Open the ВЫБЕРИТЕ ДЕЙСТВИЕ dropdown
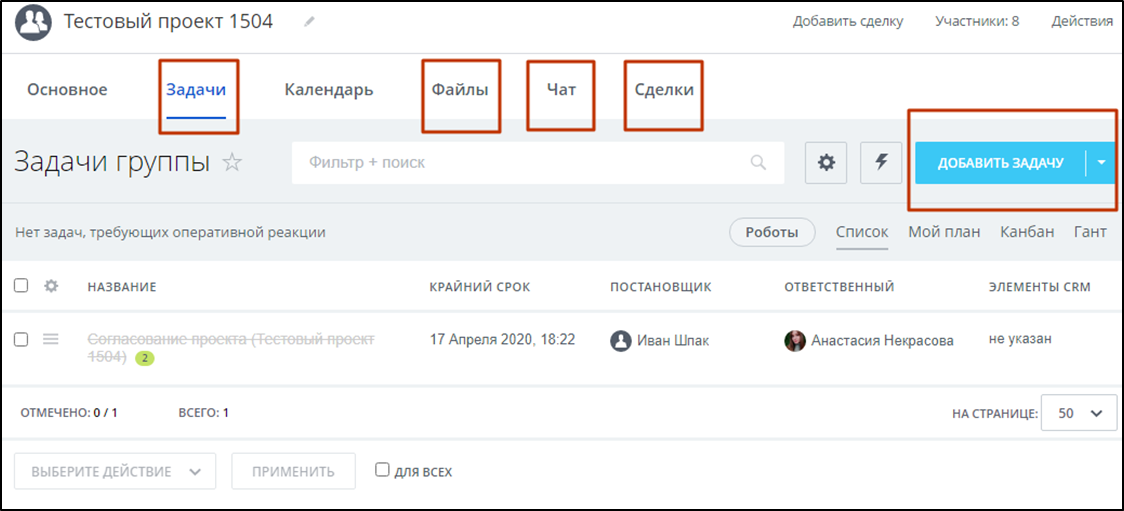 (x=115, y=472)
